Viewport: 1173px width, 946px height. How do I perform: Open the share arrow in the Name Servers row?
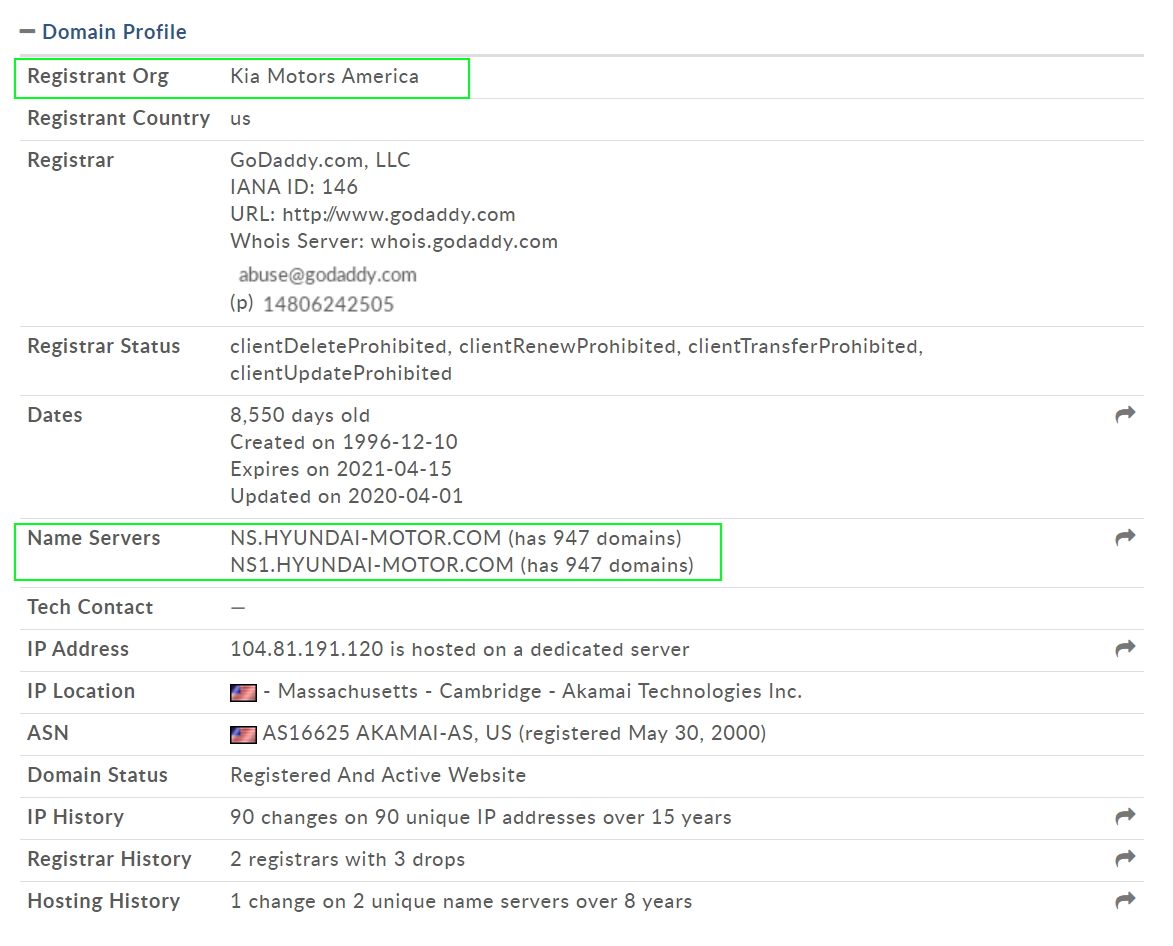point(1125,537)
